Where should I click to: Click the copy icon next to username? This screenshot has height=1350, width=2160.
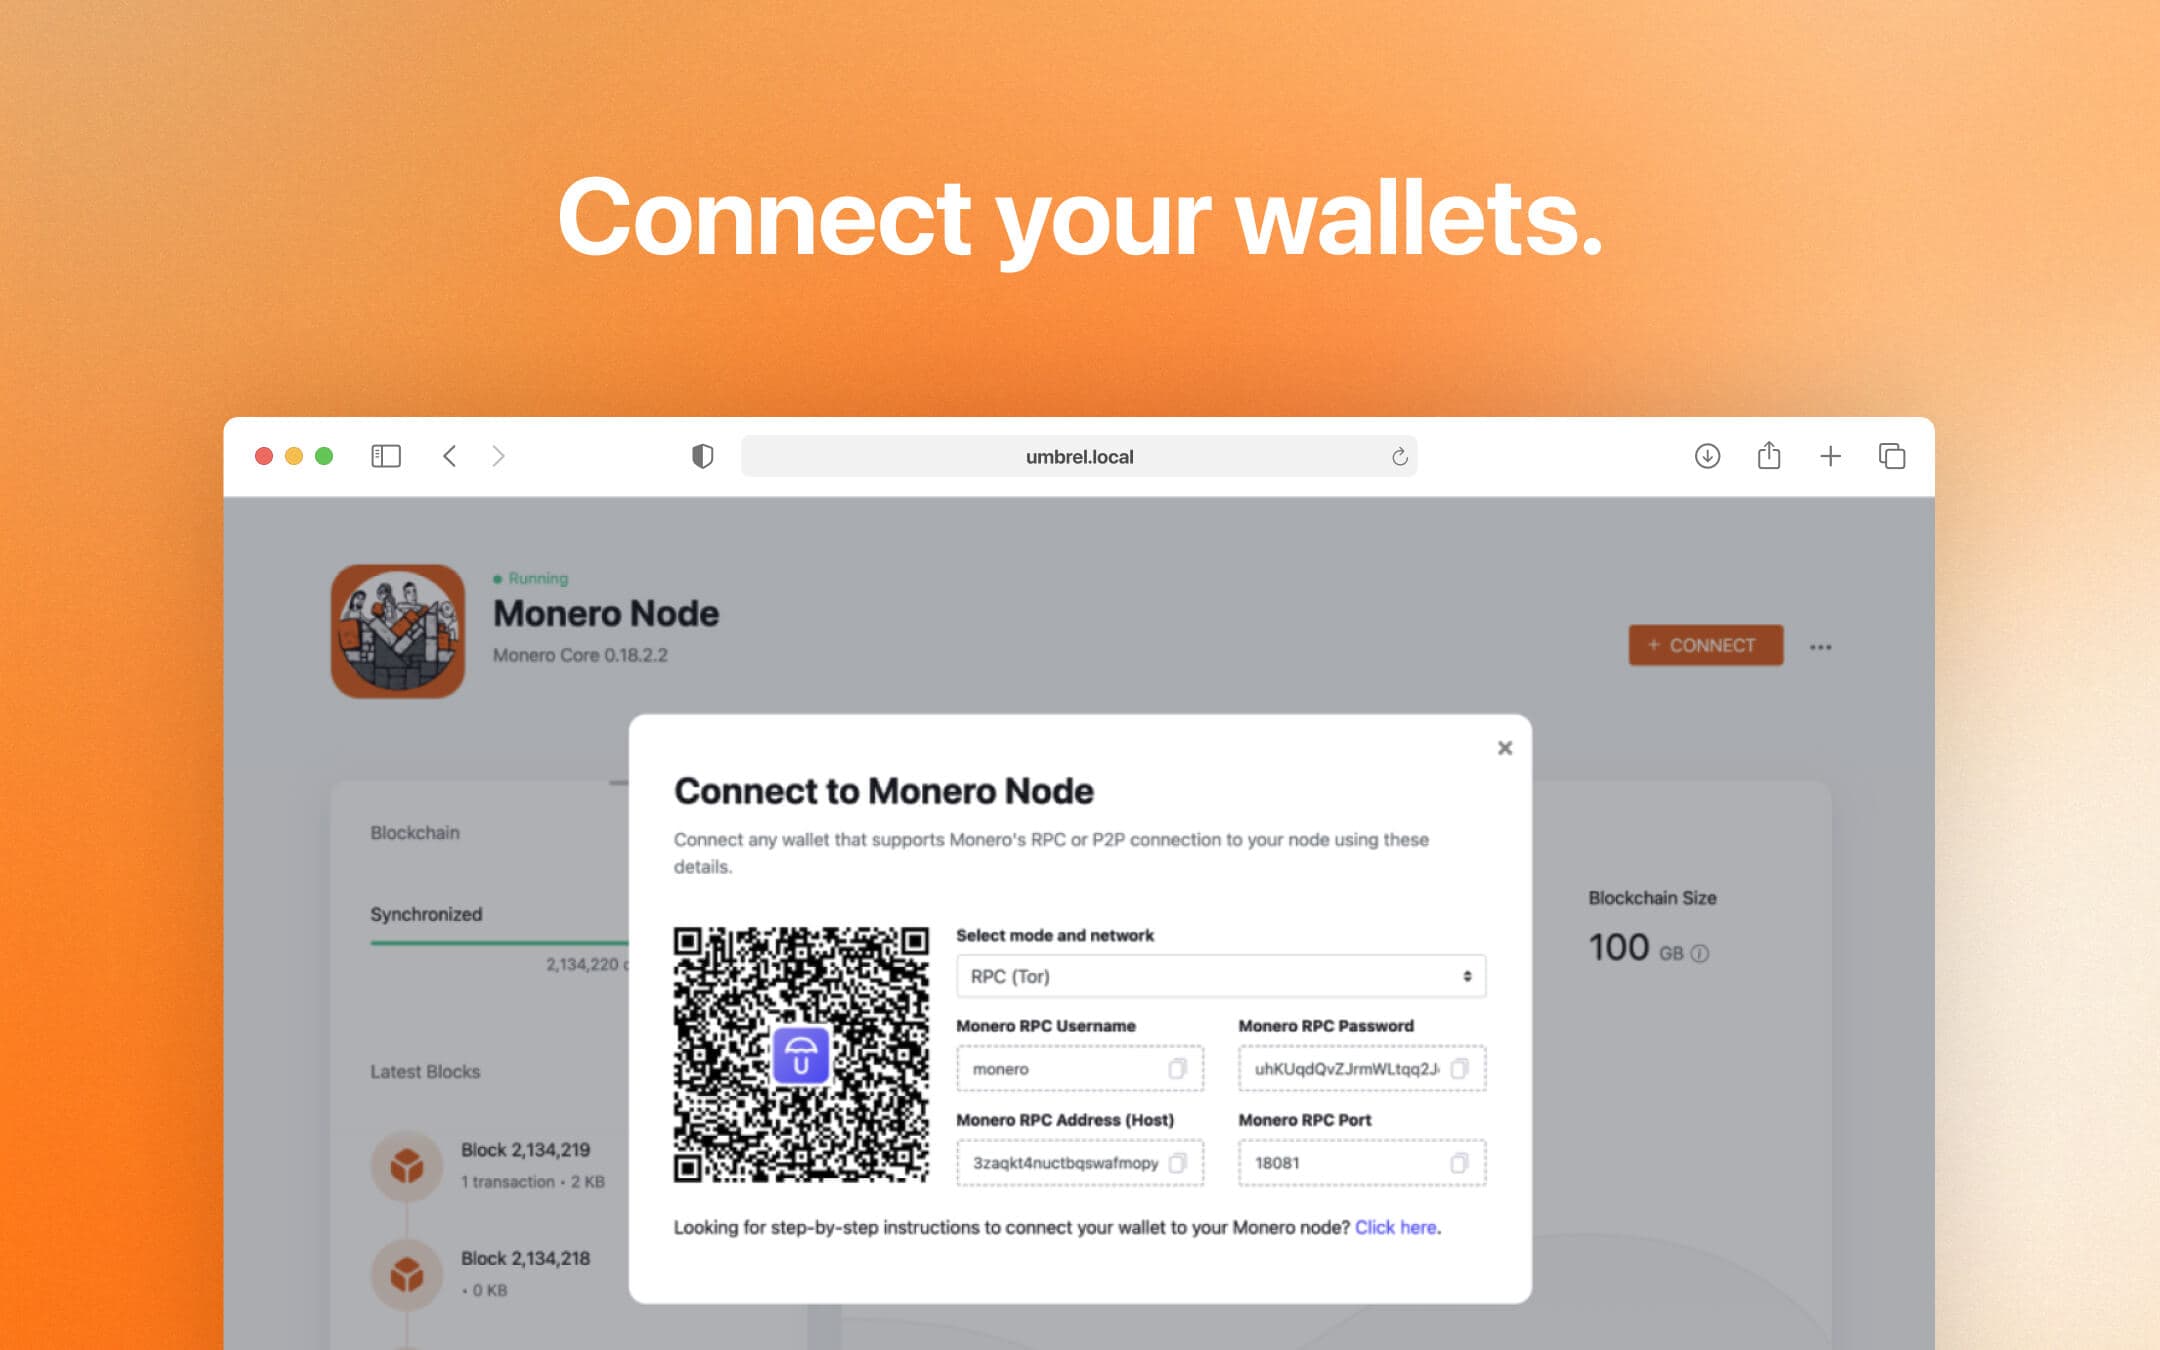point(1183,1068)
